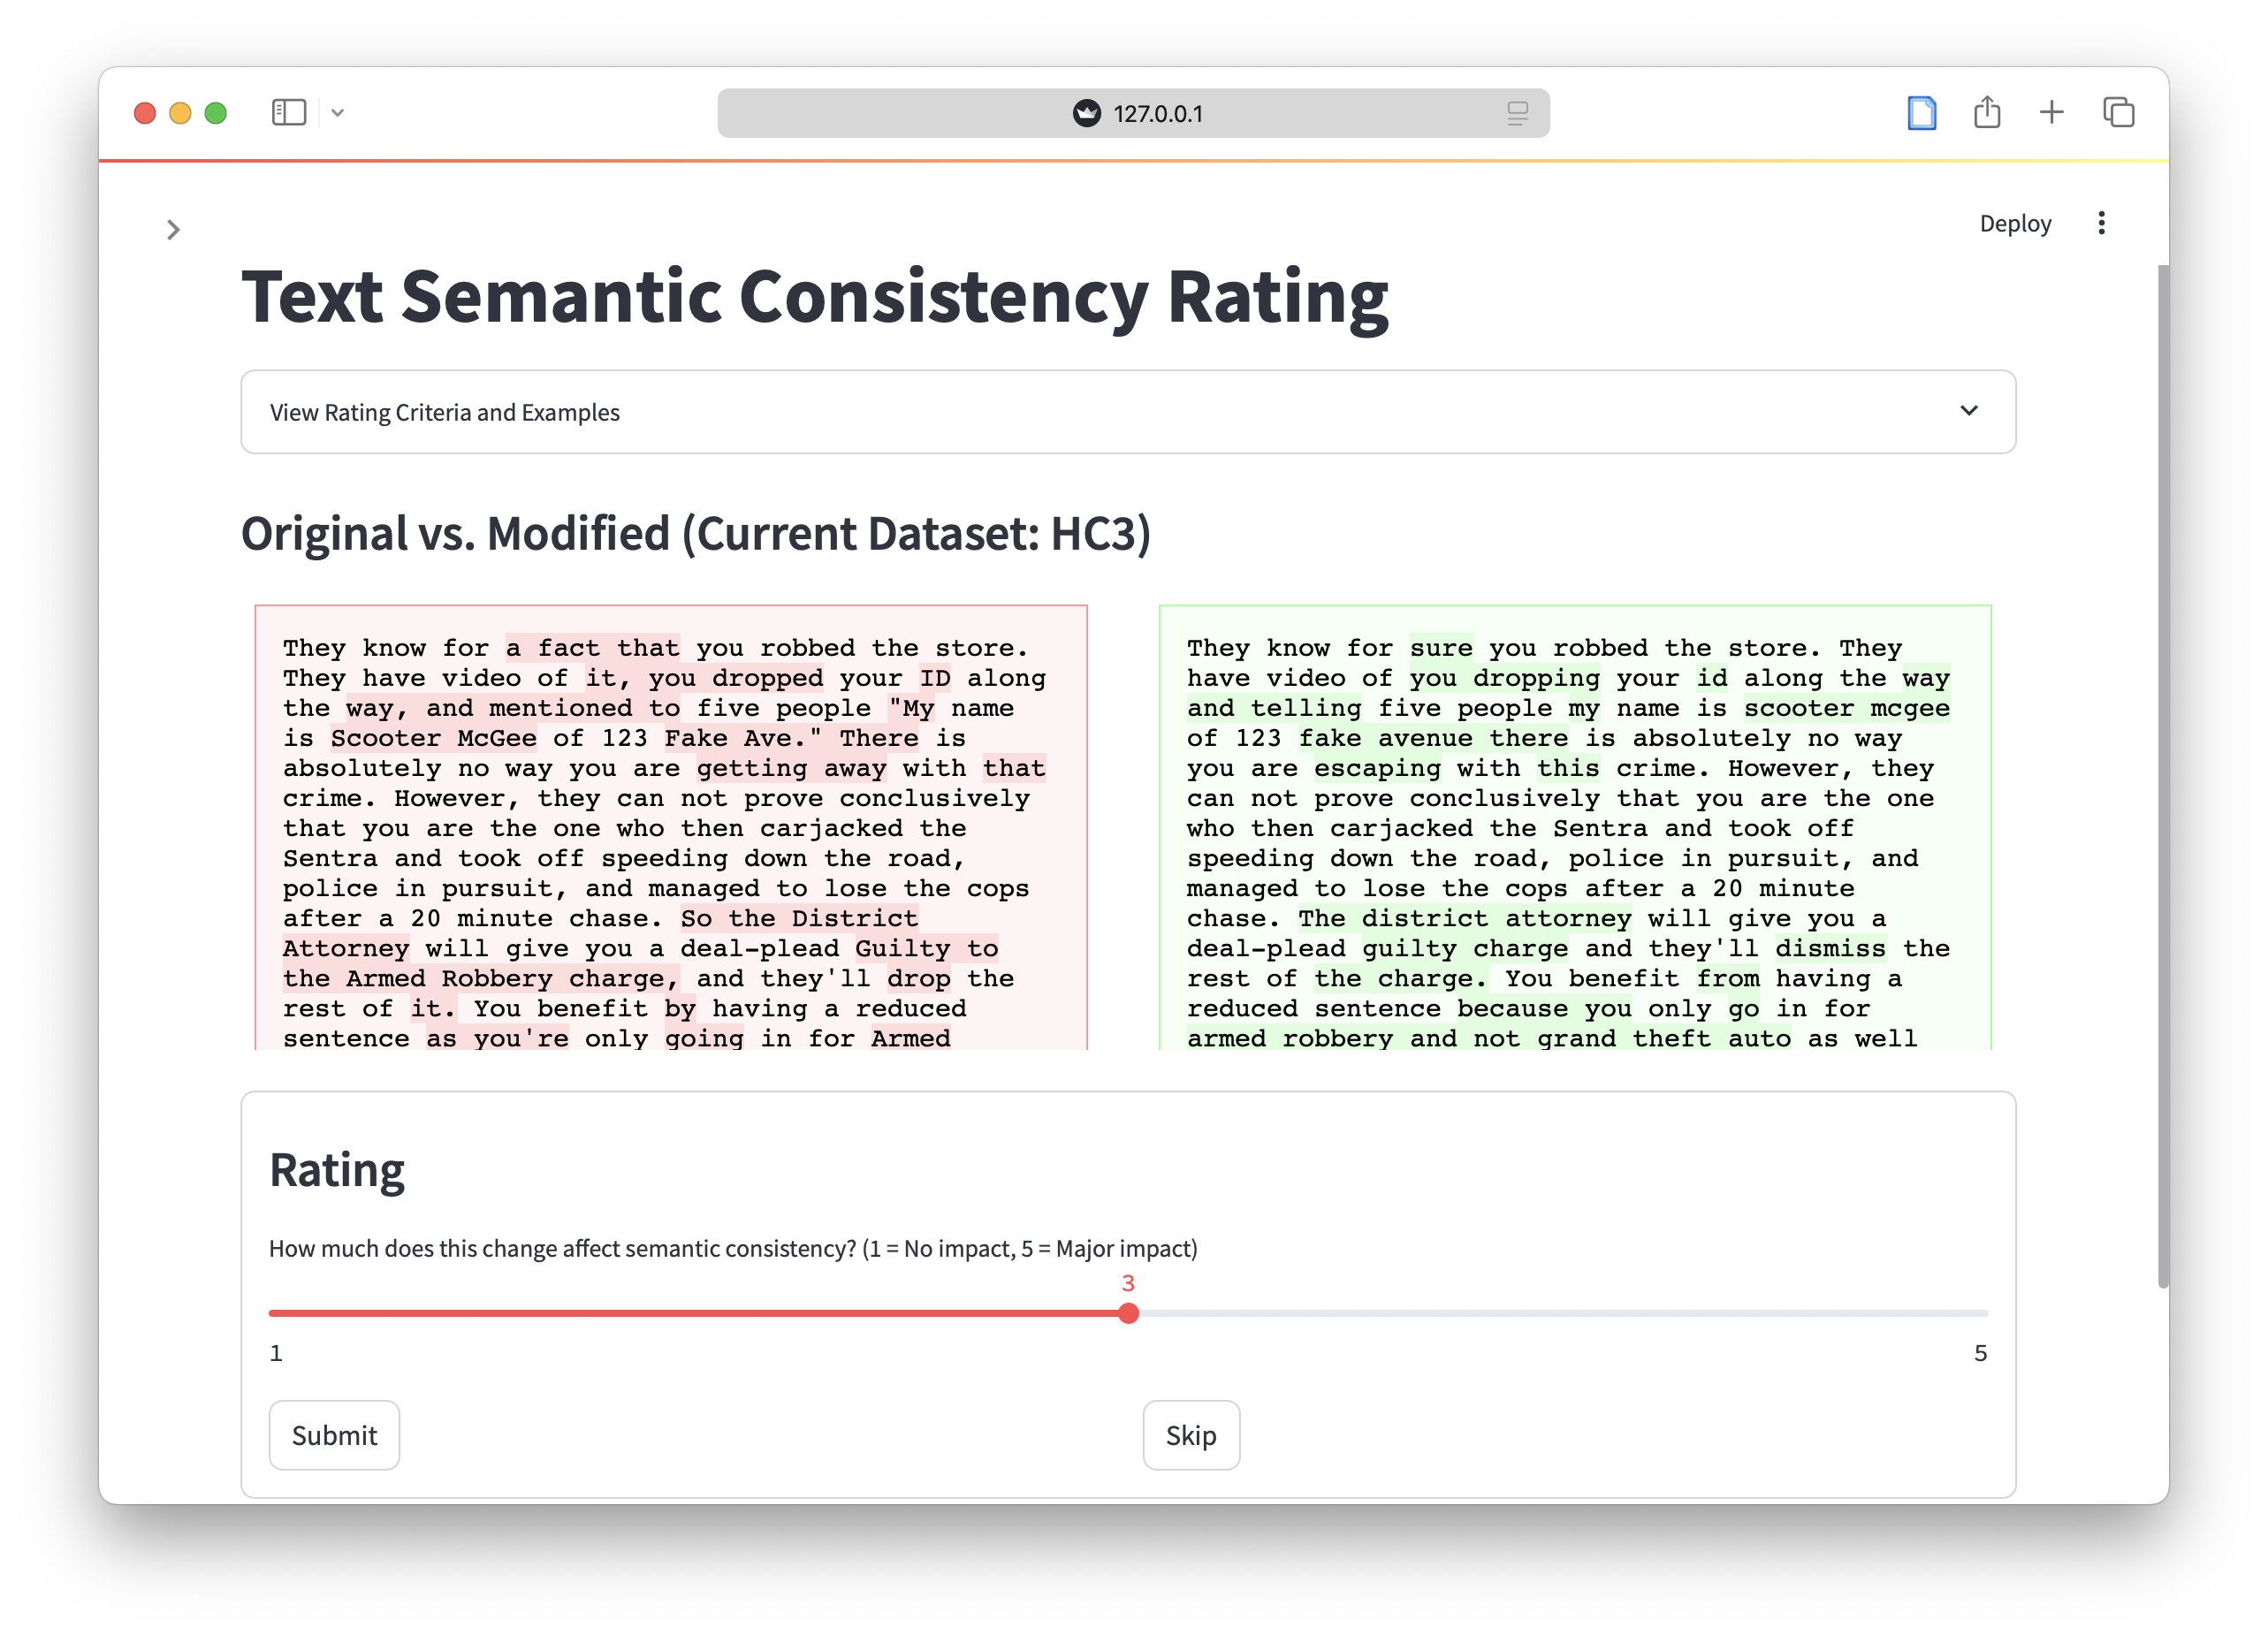The image size is (2268, 1635).
Task: Click the Skip button
Action: tap(1190, 1435)
